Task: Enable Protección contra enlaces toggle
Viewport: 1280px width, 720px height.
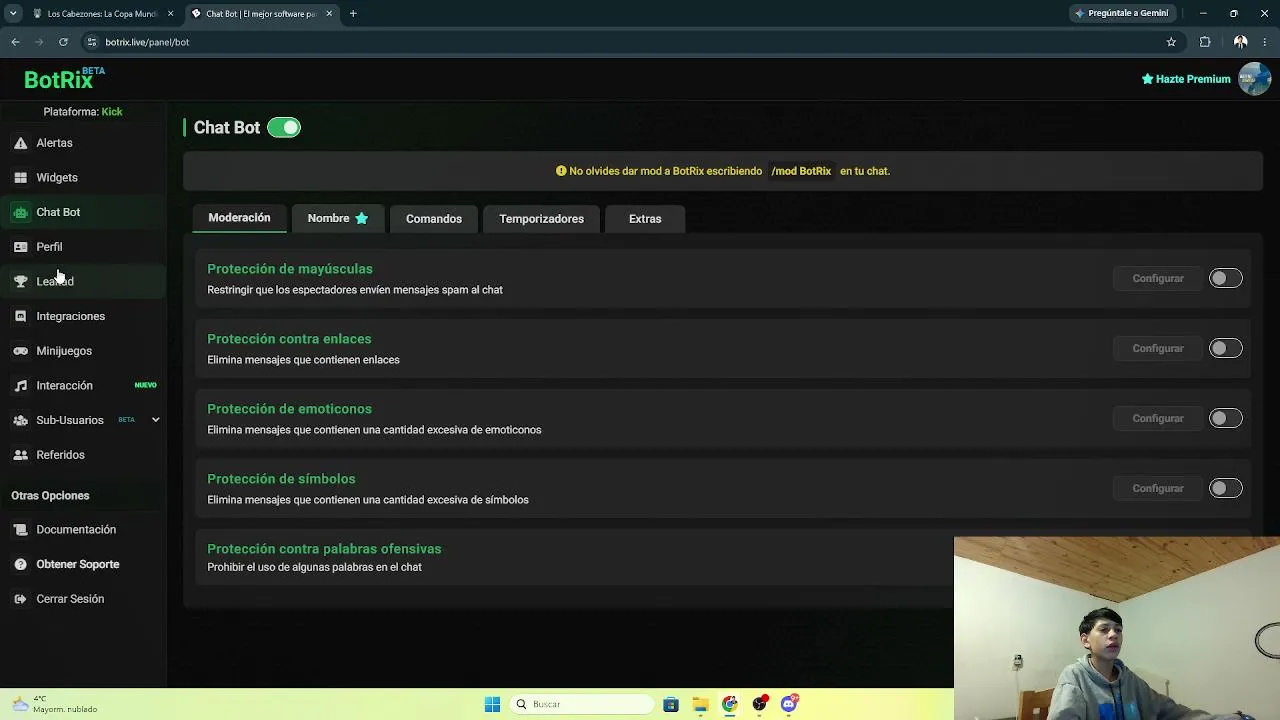Action: [x=1225, y=348]
